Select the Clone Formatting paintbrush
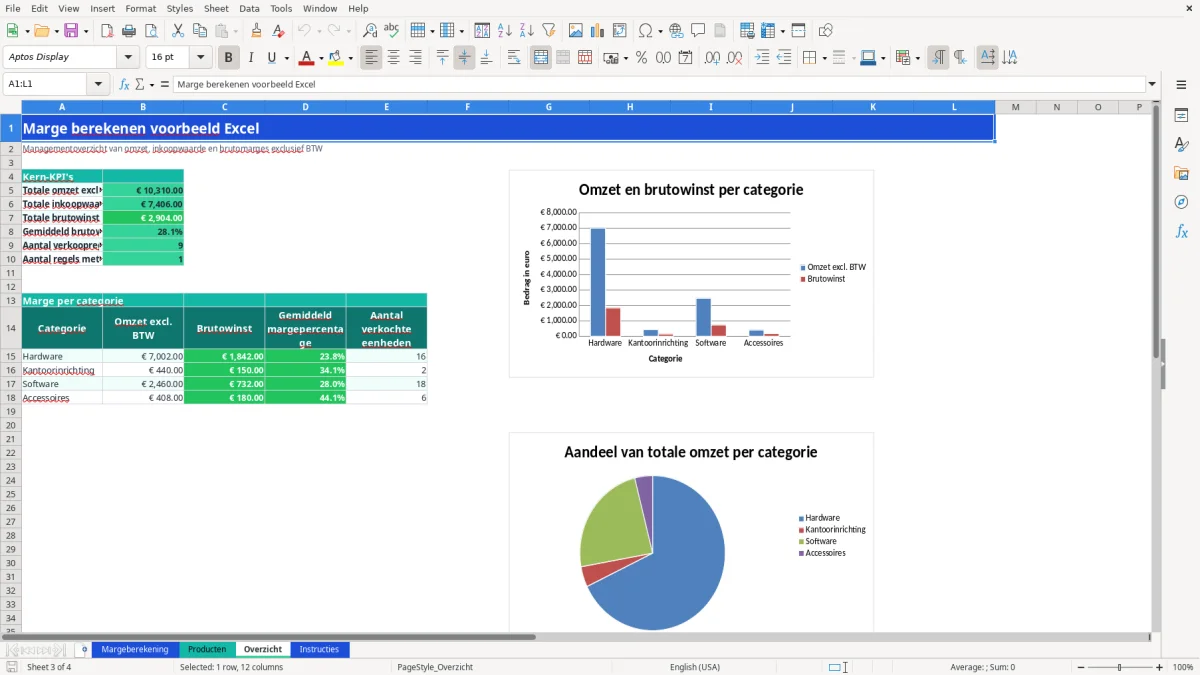Viewport: 1200px width, 675px height. [x=257, y=31]
